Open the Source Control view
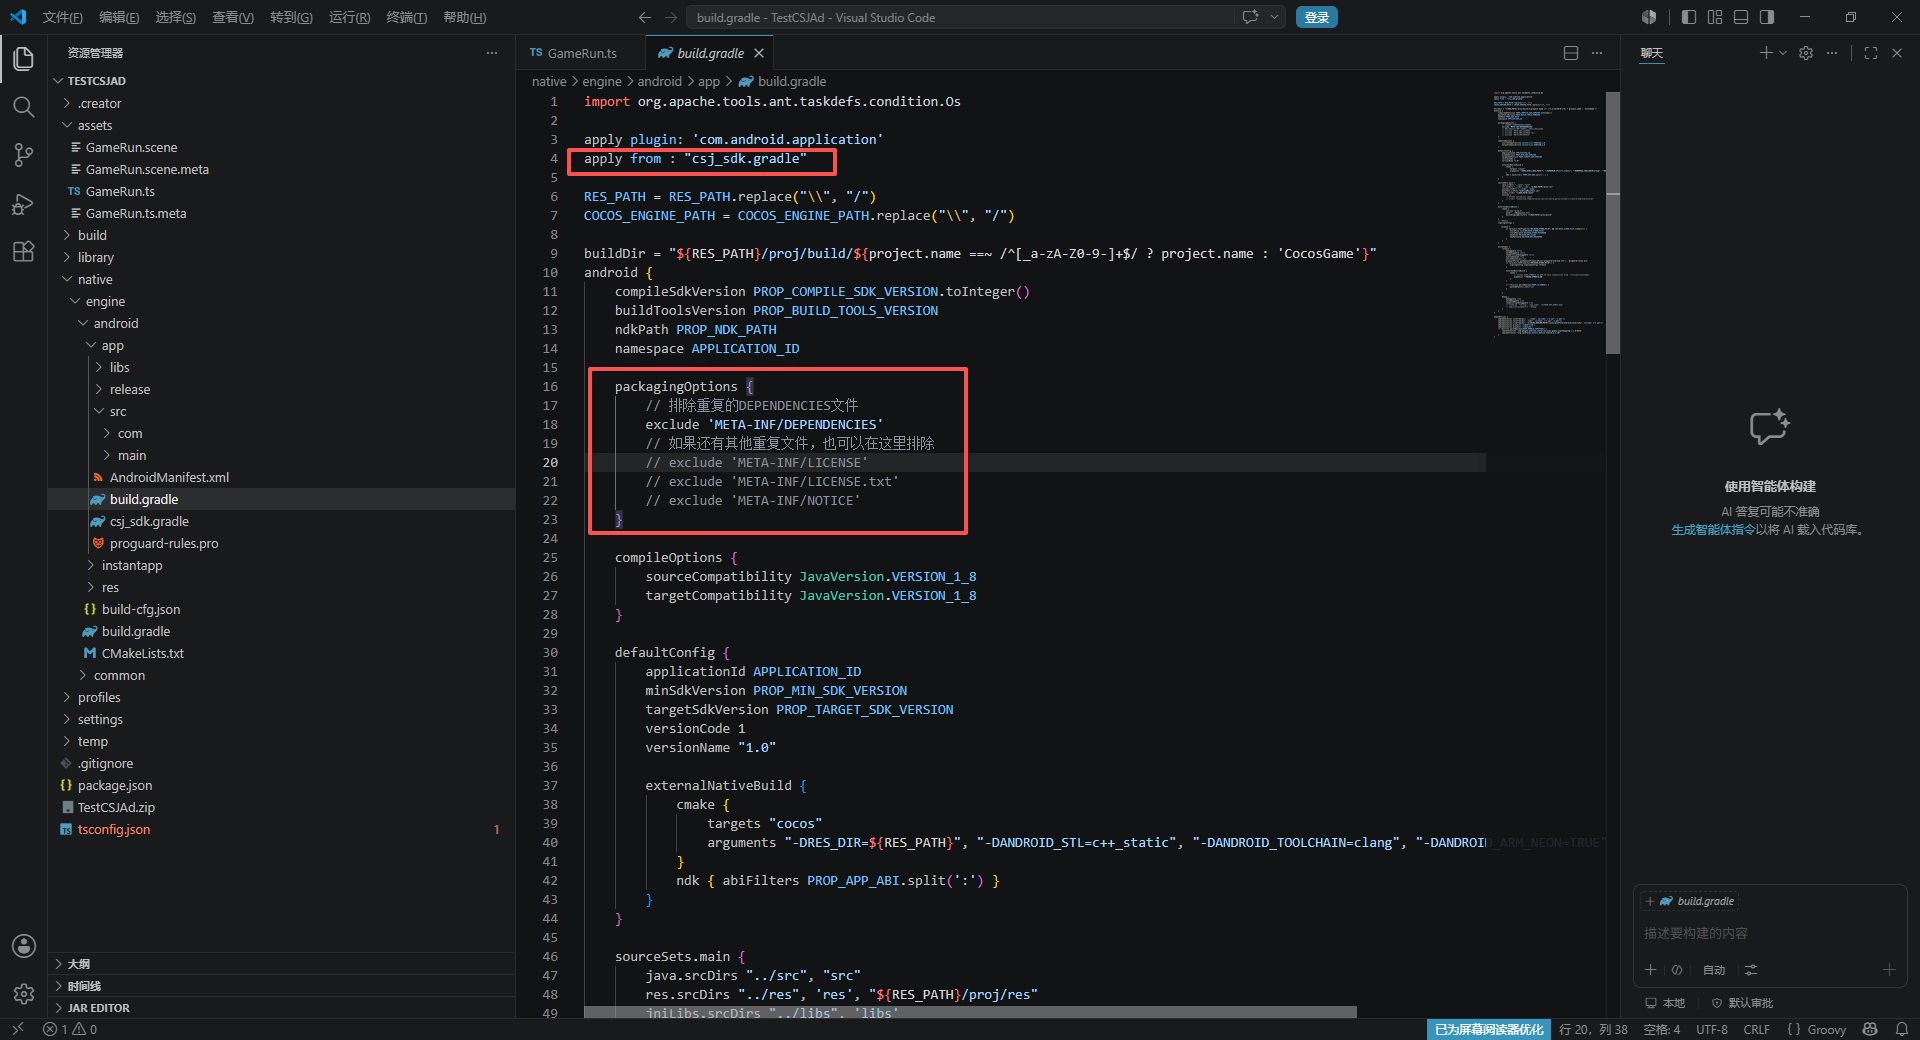The width and height of the screenshot is (1920, 1040). (x=24, y=155)
